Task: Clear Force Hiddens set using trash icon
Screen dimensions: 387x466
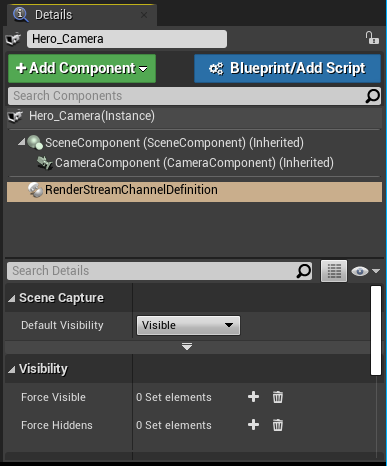Action: (278, 425)
